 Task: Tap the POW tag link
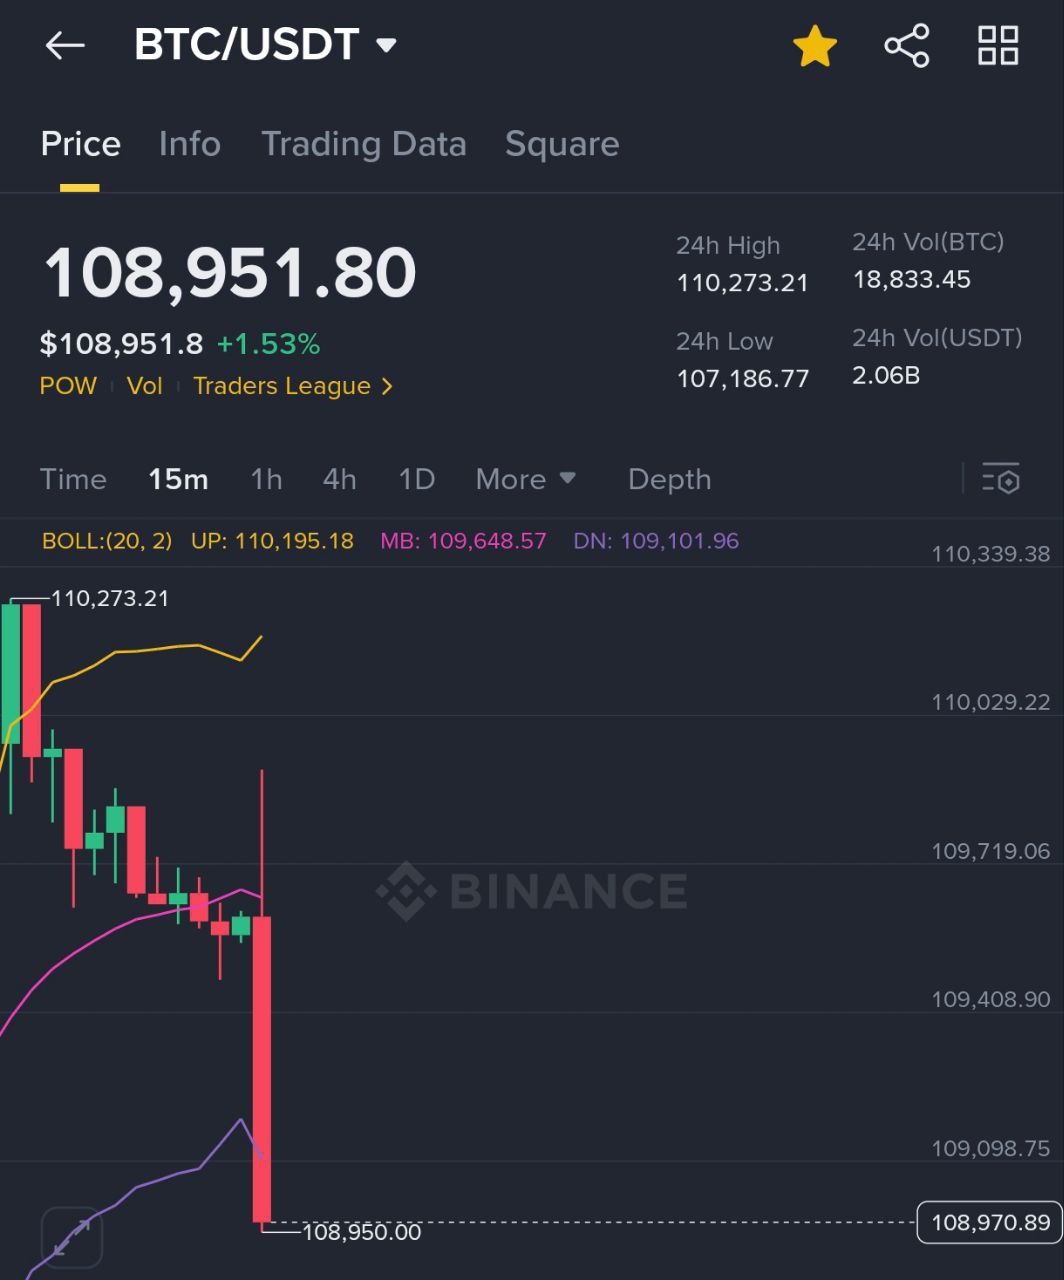point(68,386)
